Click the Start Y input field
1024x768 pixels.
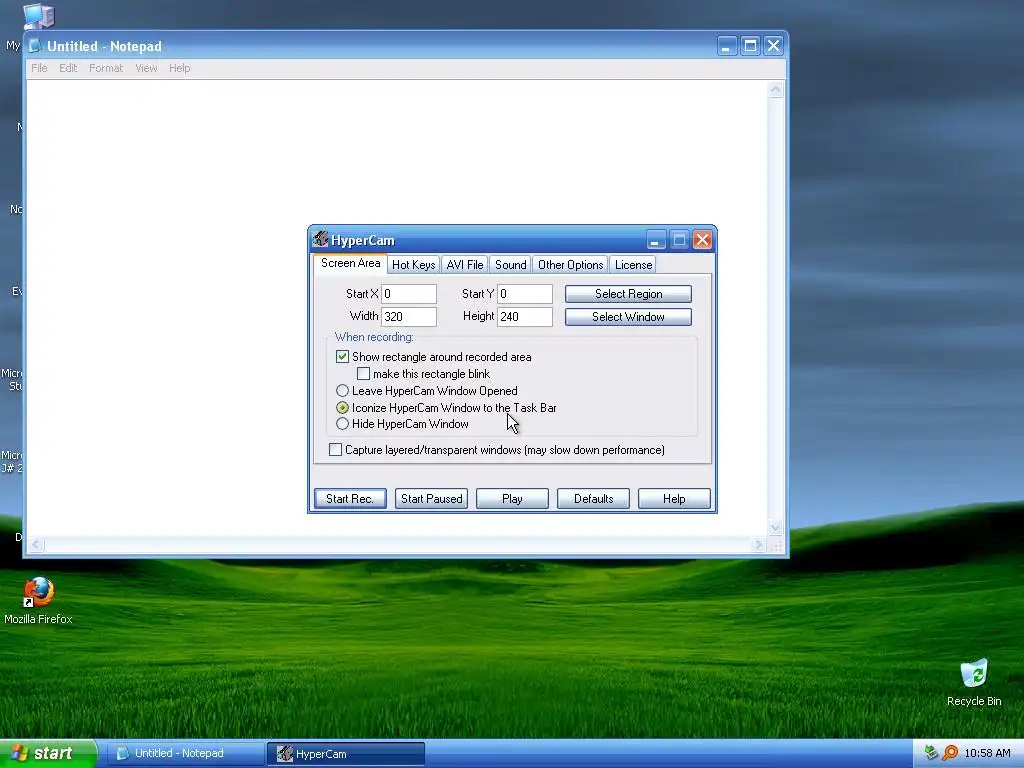525,294
